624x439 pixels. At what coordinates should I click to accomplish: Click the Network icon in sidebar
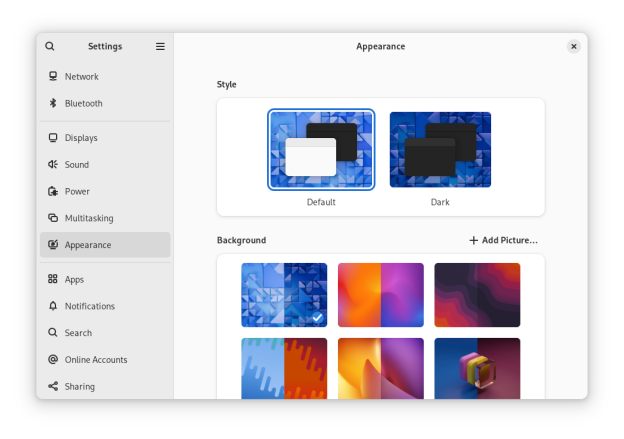53,77
